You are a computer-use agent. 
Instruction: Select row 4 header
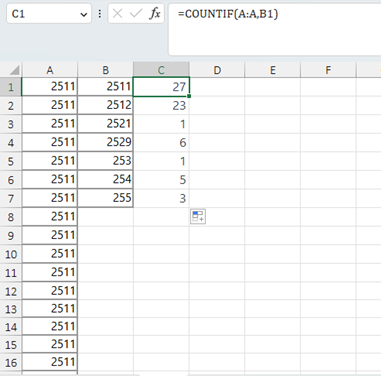tap(11, 143)
